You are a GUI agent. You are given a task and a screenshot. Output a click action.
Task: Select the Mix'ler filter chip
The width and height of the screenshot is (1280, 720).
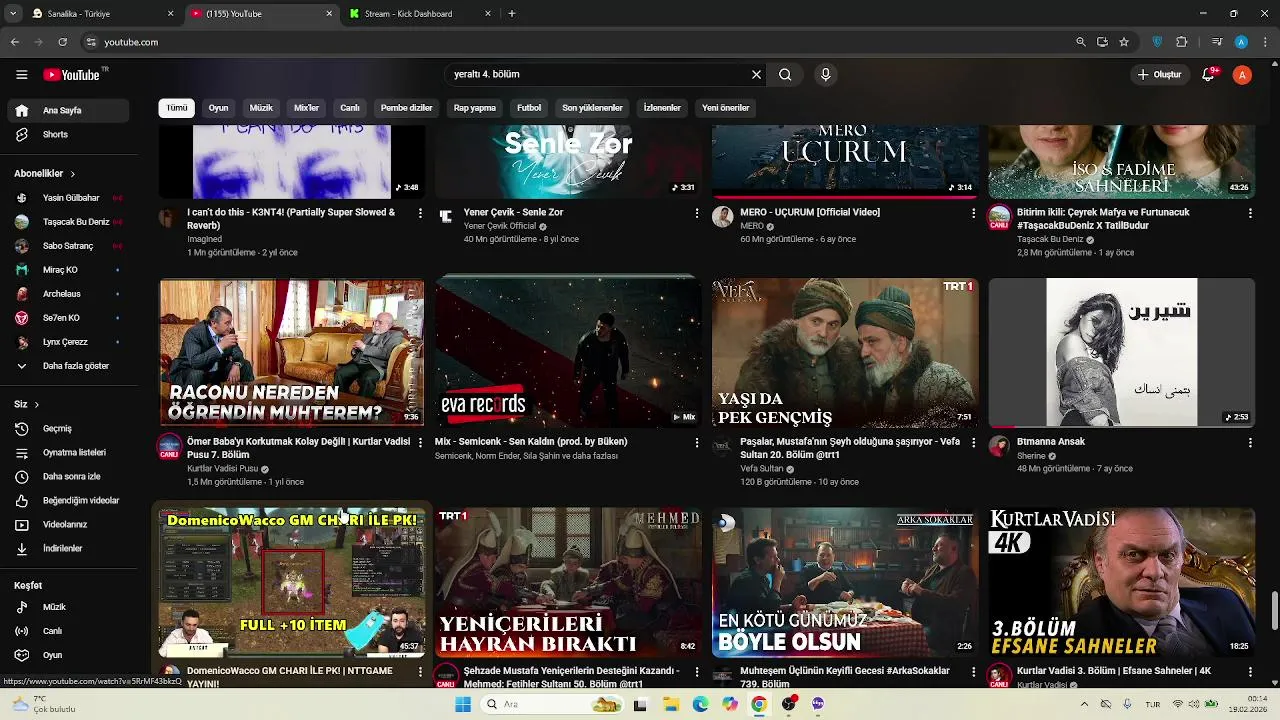click(306, 108)
